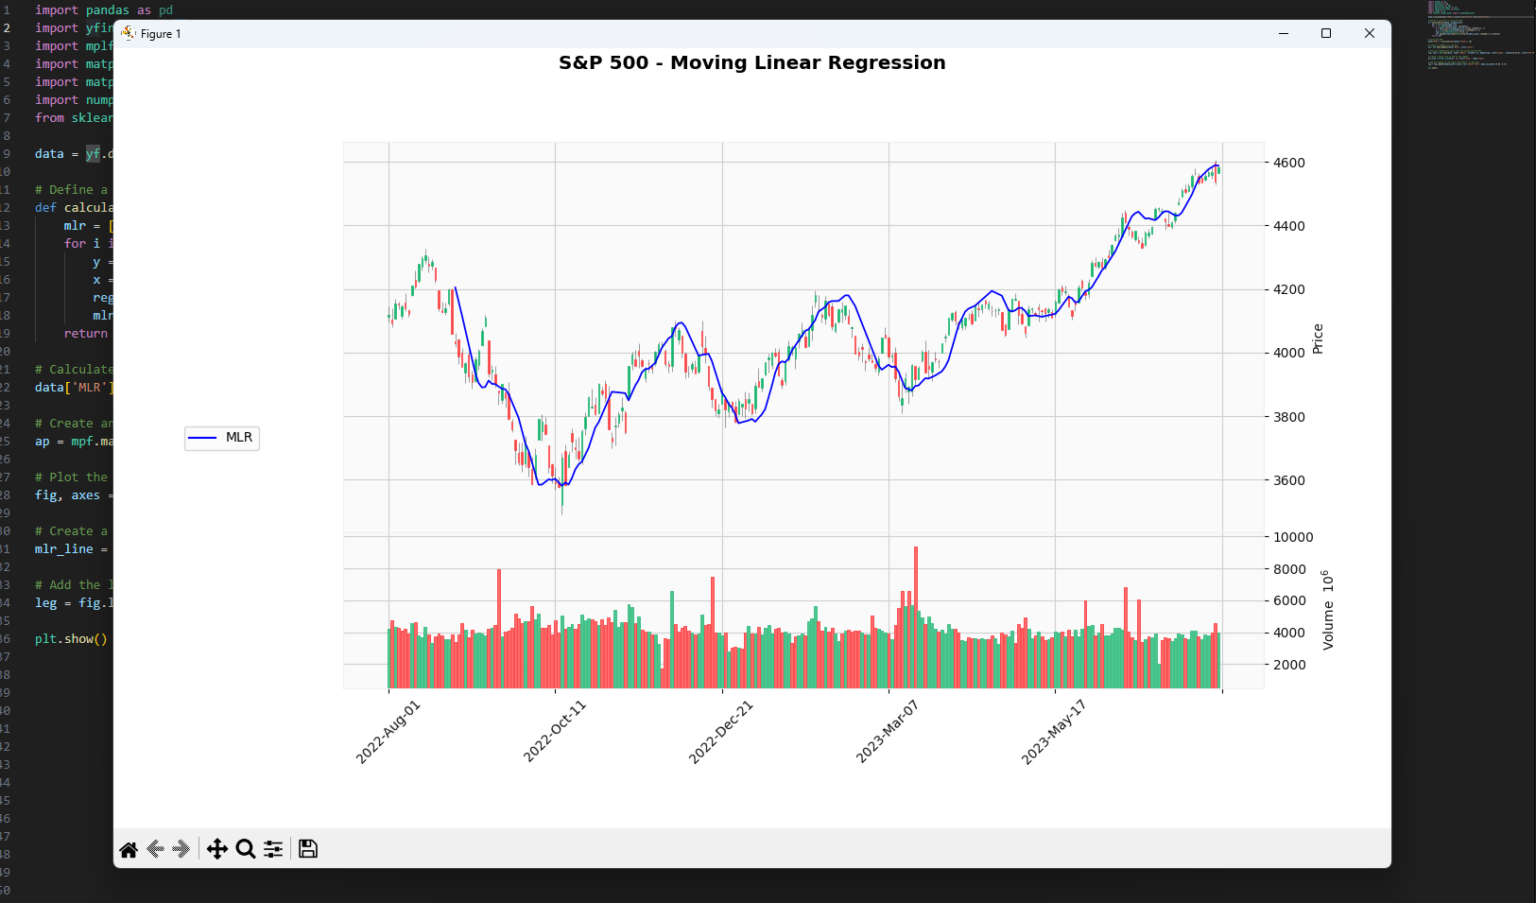Reset the chart view with the Home icon
This screenshot has width=1536, height=903.
[128, 848]
